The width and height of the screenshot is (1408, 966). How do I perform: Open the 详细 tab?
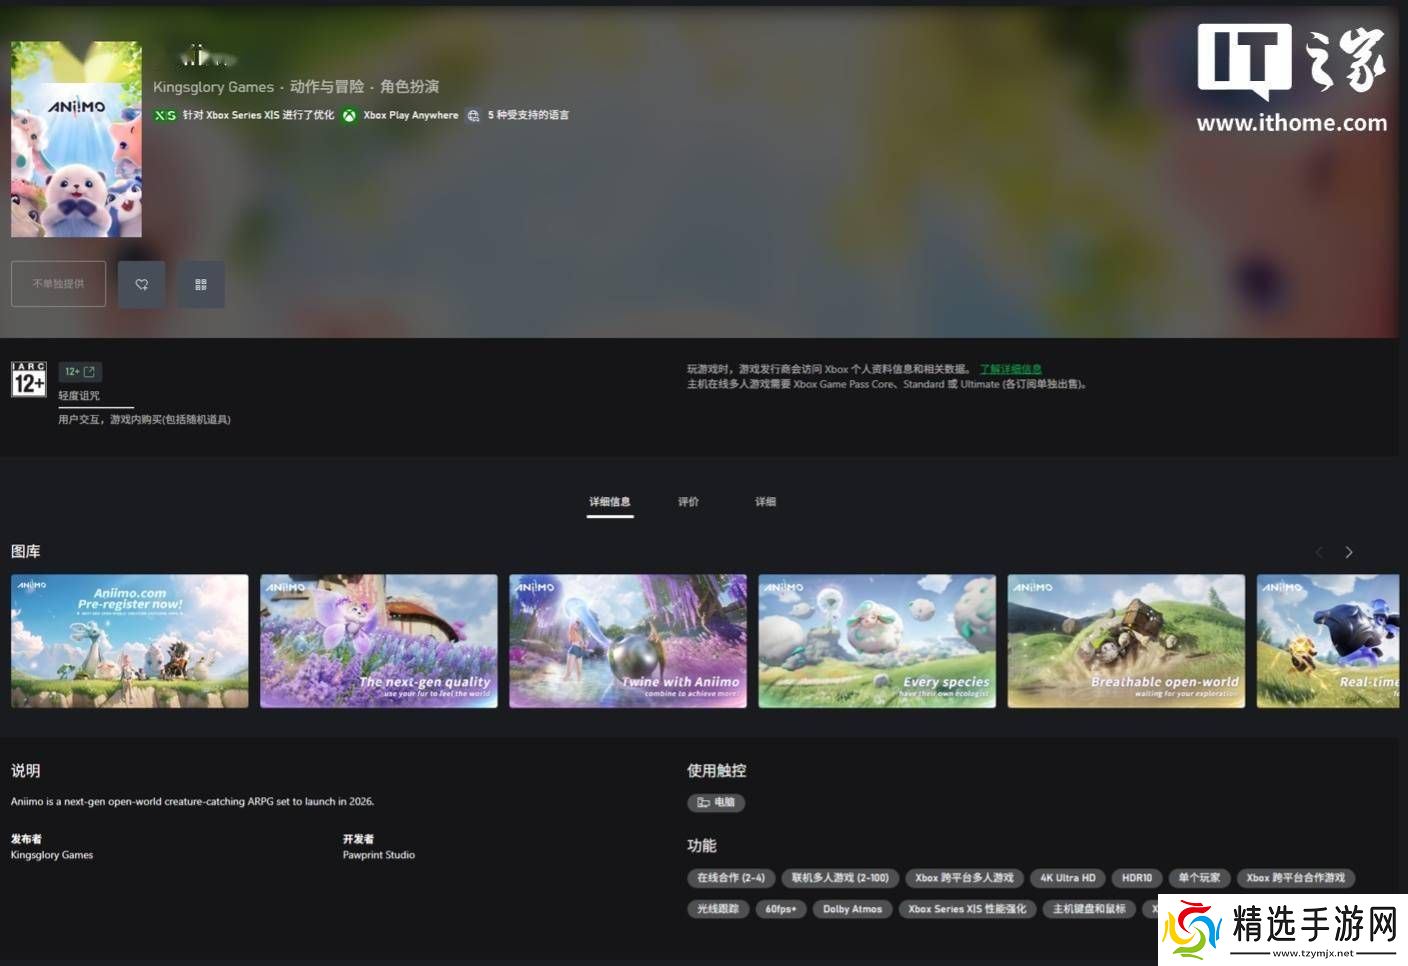(x=765, y=502)
